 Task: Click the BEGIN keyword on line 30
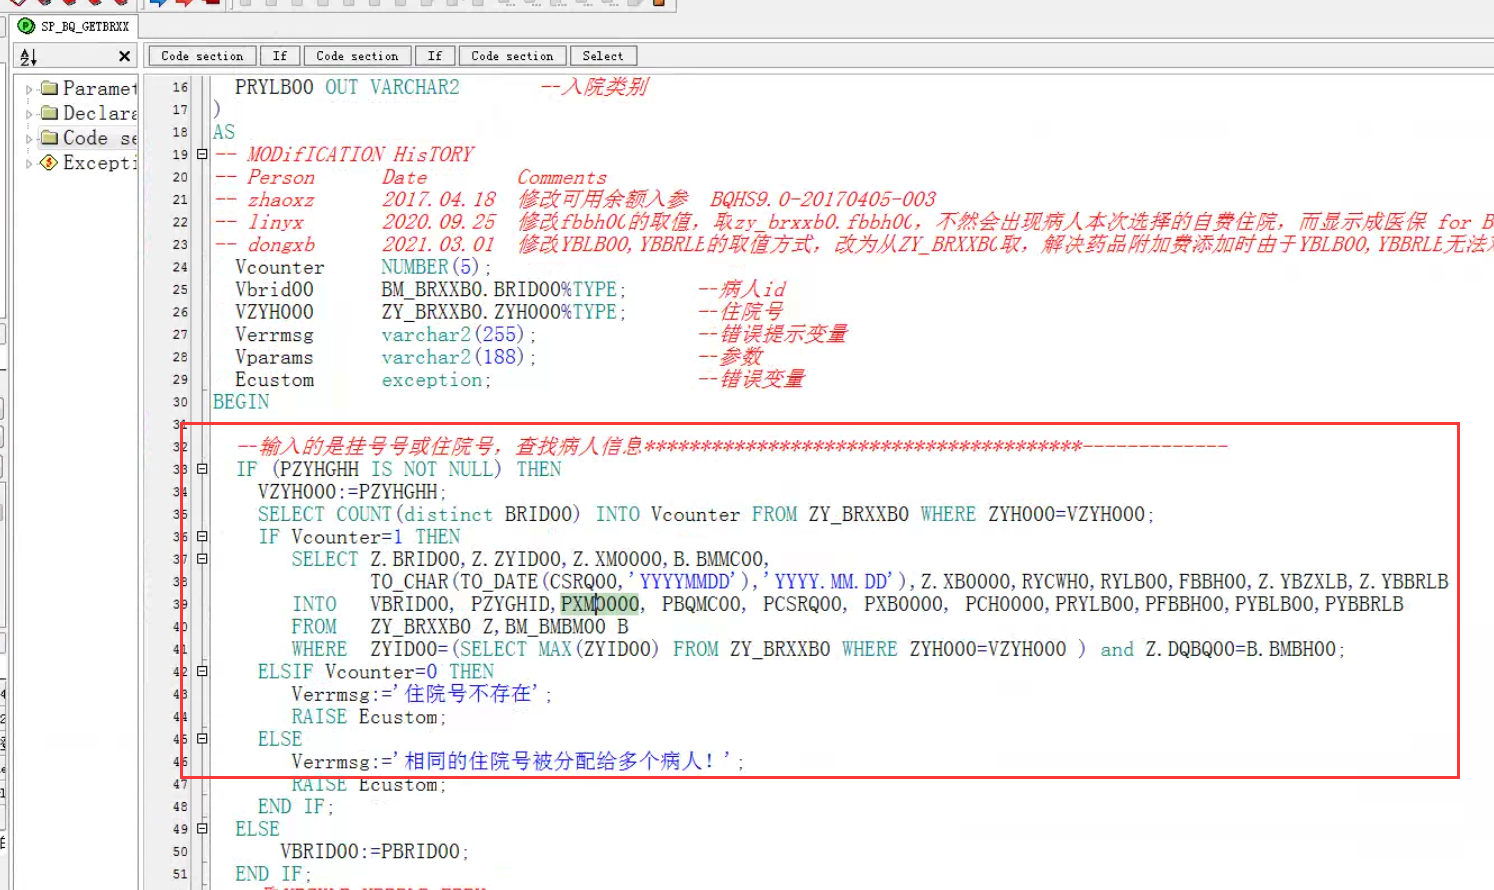(x=241, y=402)
